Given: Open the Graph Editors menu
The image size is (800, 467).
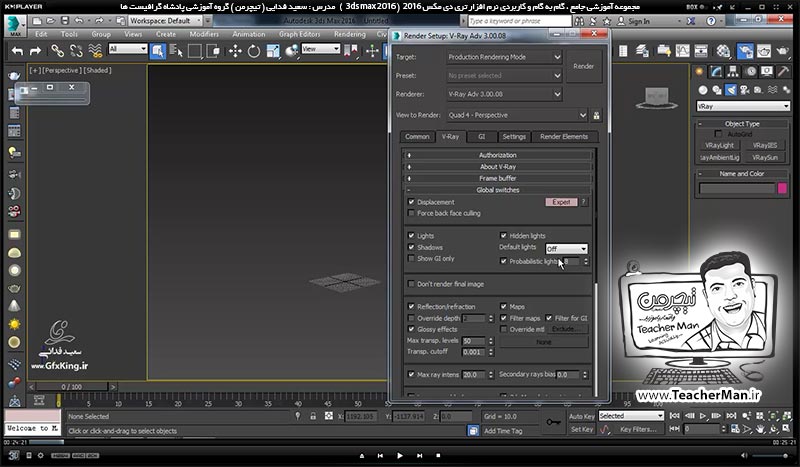Looking at the screenshot, I should (299, 34).
